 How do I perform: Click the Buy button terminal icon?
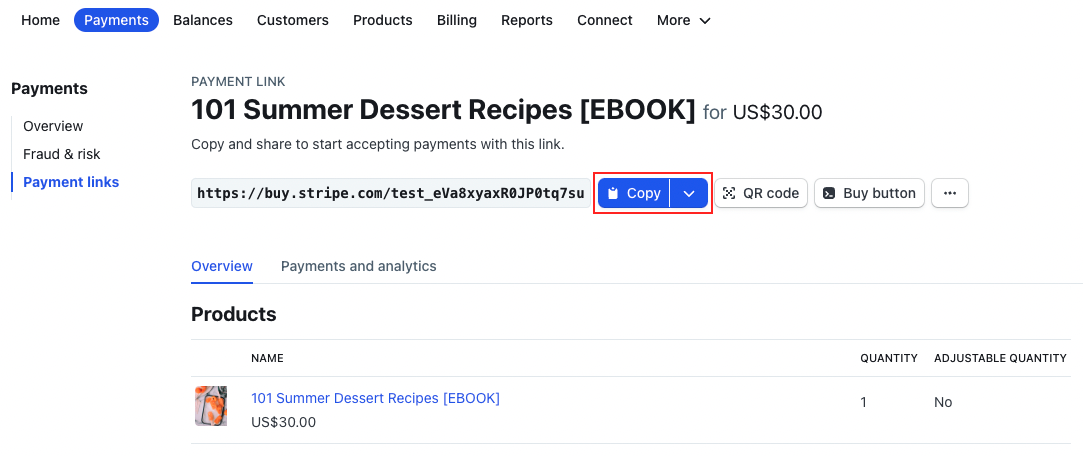click(x=829, y=193)
